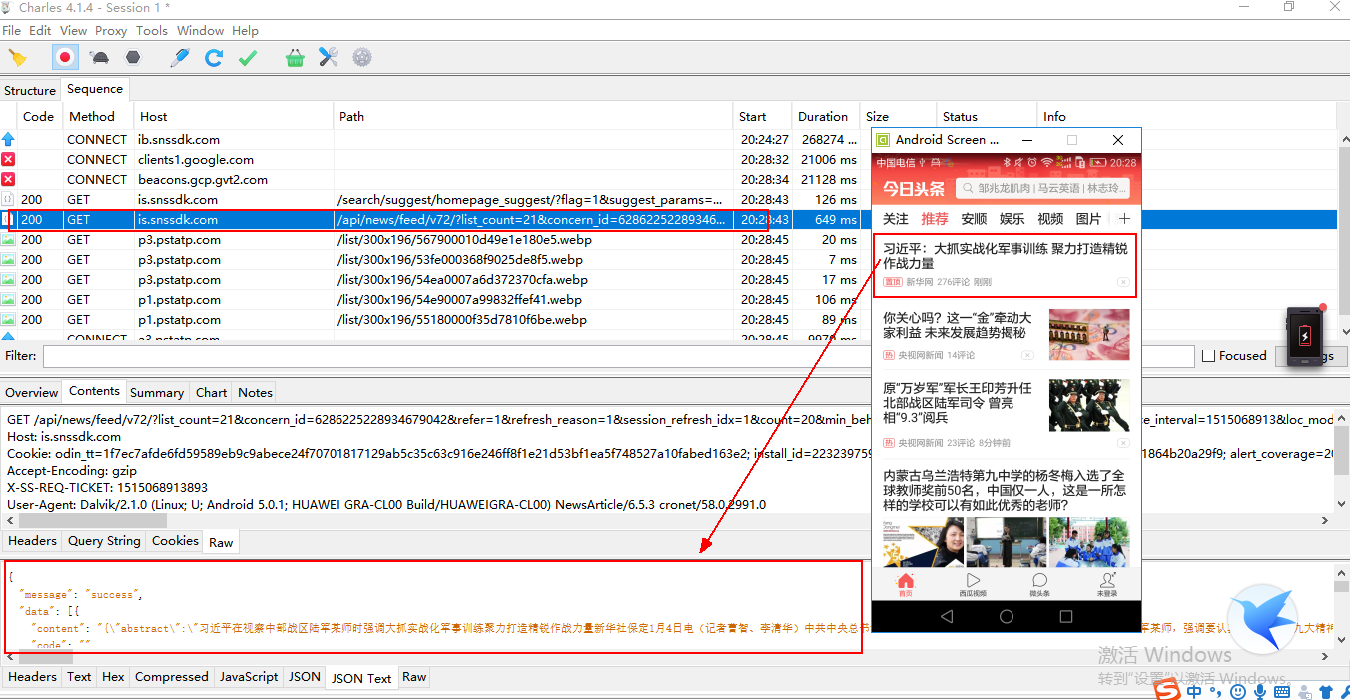The image size is (1352, 700).
Task: Click the green checkmark Validate icon
Action: coord(248,58)
